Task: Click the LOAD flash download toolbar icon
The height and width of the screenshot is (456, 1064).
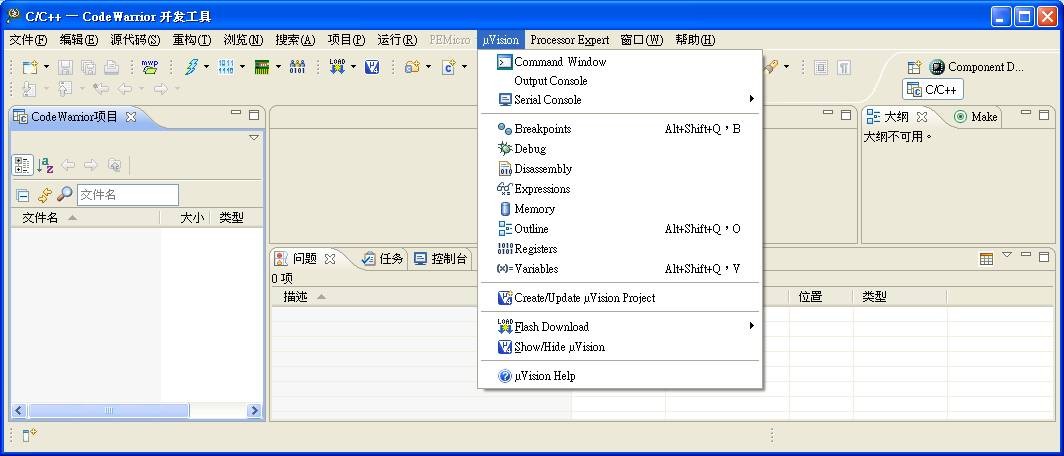Action: (337, 67)
